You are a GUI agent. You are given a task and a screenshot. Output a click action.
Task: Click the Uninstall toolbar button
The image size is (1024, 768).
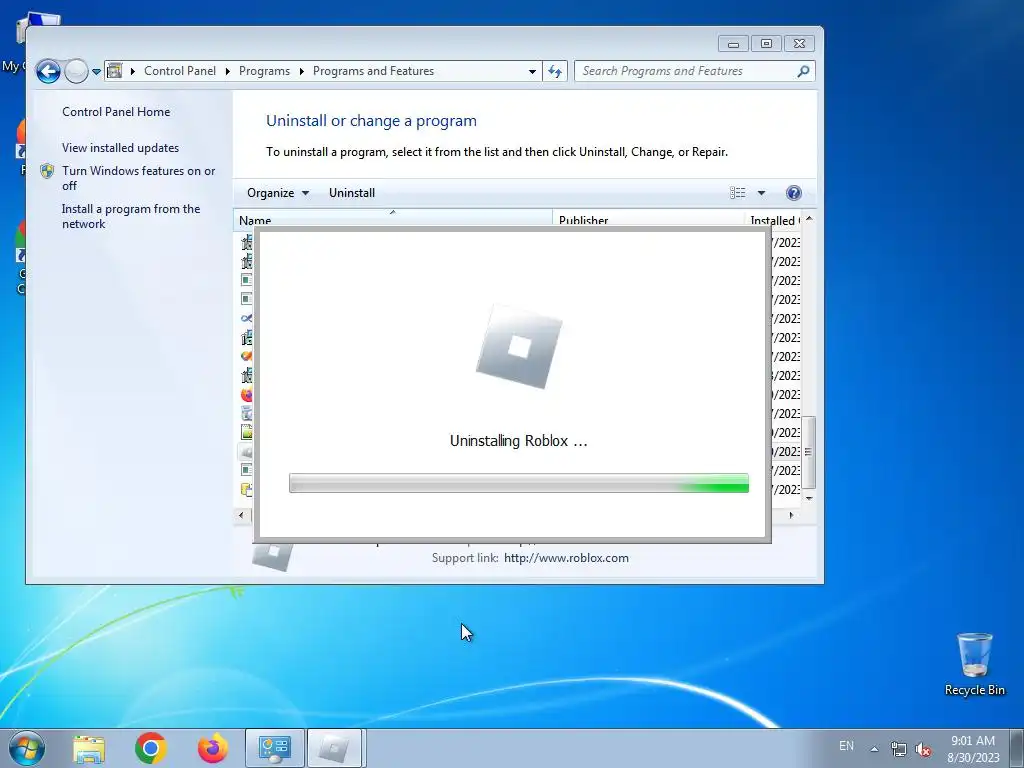coord(352,193)
